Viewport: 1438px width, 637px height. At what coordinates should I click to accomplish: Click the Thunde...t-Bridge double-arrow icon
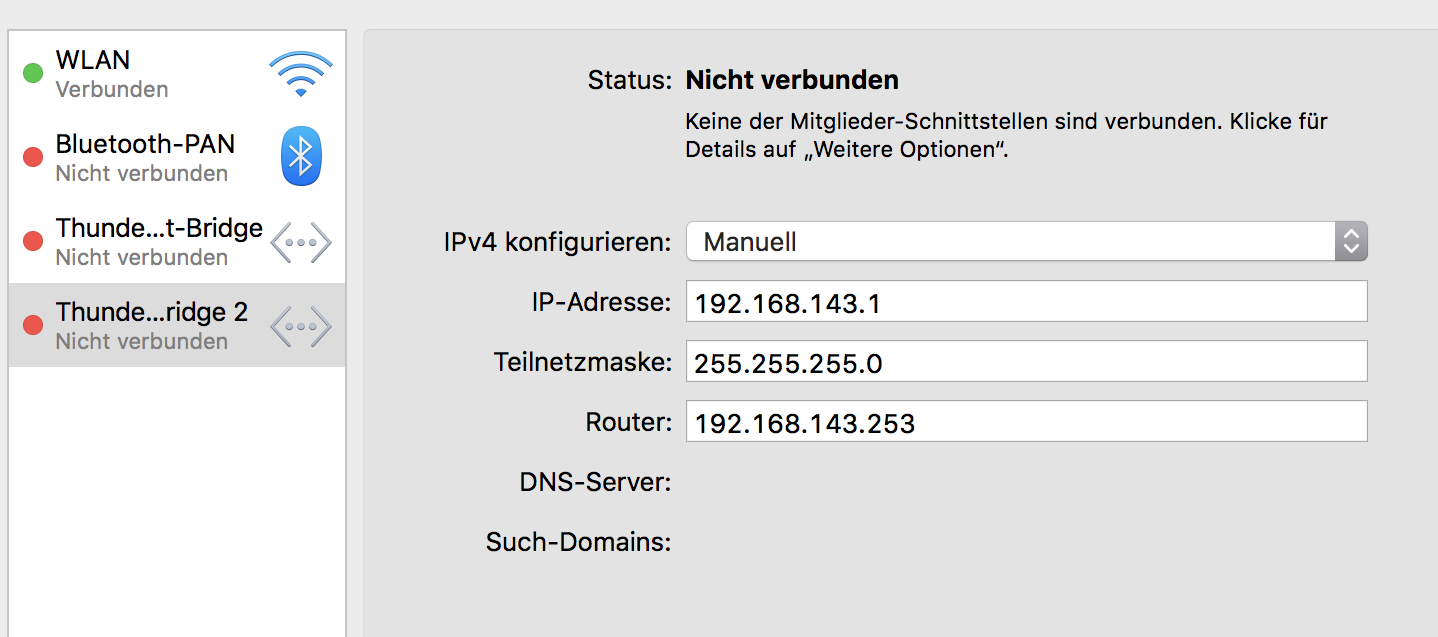click(300, 242)
